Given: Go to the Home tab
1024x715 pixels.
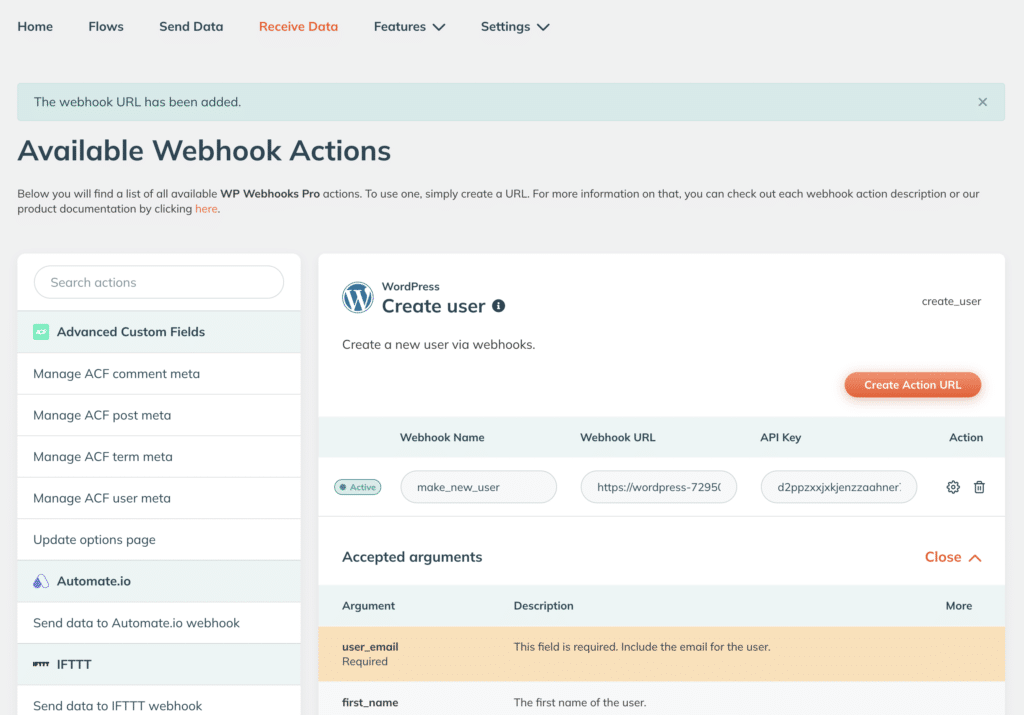Looking at the screenshot, I should (x=35, y=27).
